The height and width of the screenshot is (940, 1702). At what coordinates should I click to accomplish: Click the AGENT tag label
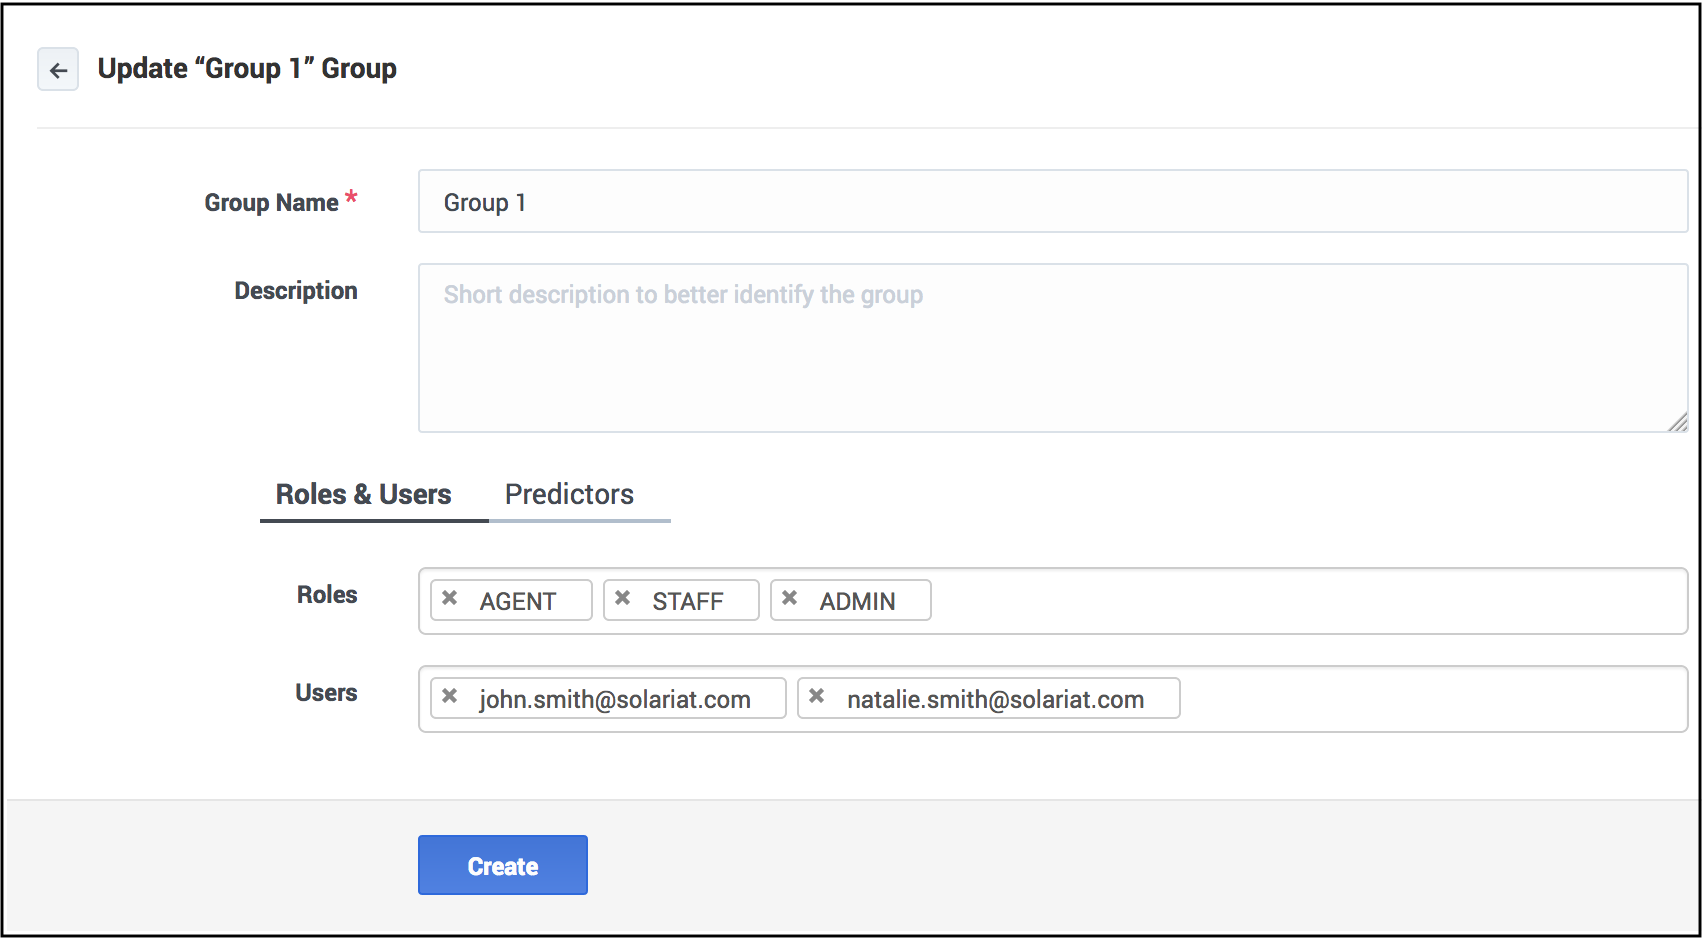(x=517, y=601)
